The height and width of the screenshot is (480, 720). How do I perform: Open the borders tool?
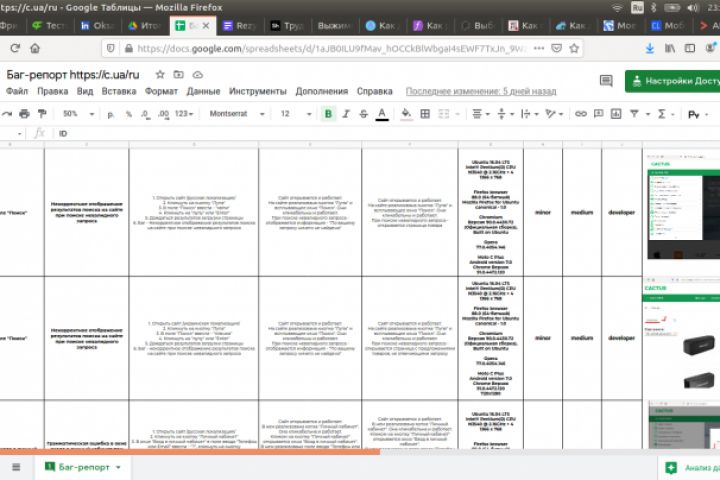coord(425,113)
